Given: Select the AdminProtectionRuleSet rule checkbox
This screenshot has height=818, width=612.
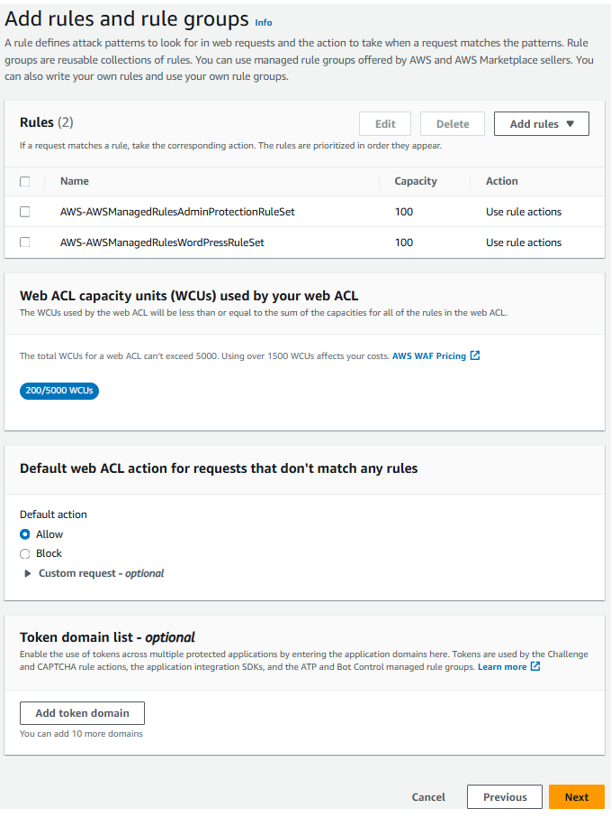Looking at the screenshot, I should tap(25, 211).
